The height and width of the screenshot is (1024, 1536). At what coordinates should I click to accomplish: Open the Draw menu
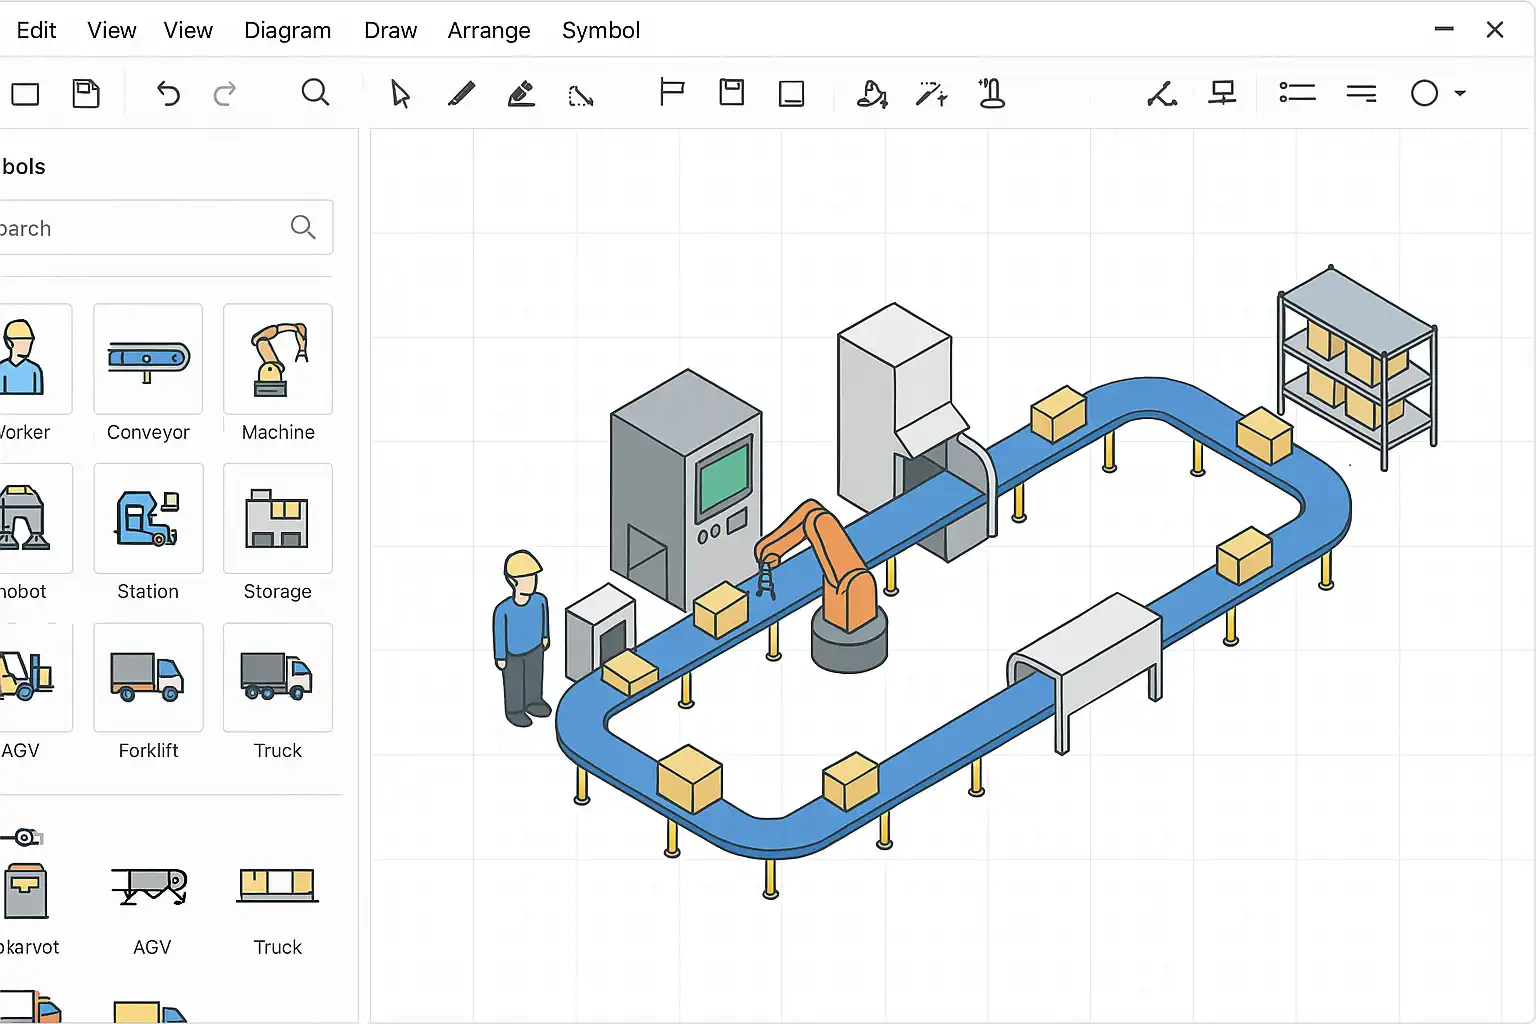coord(390,30)
